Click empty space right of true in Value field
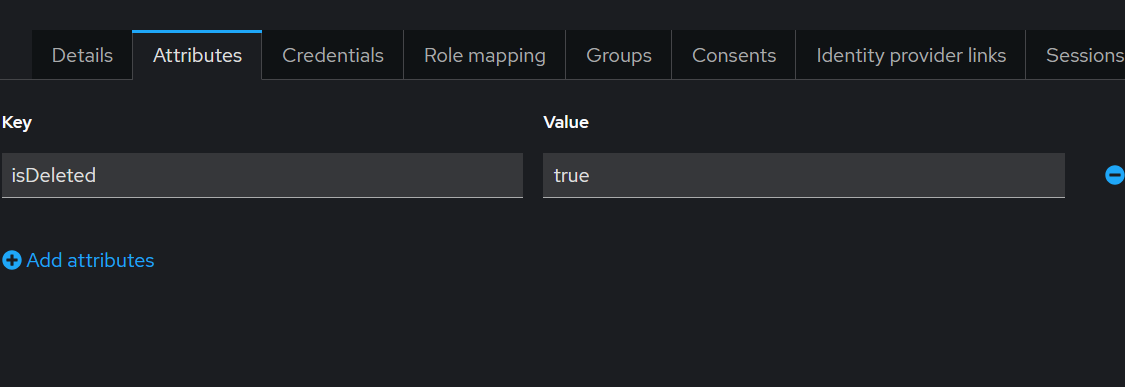This screenshot has width=1125, height=387. coord(825,175)
